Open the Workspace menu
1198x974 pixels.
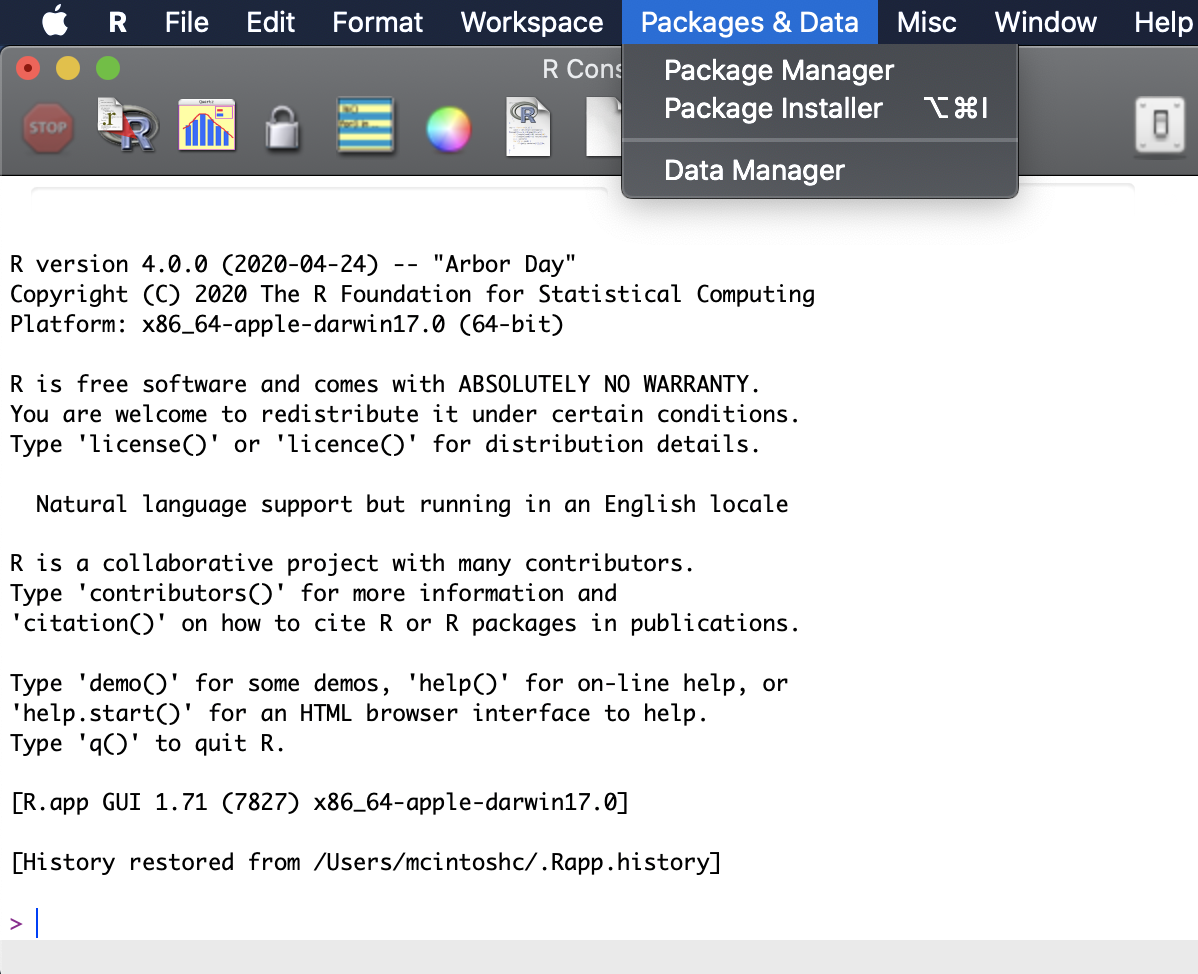pos(532,22)
